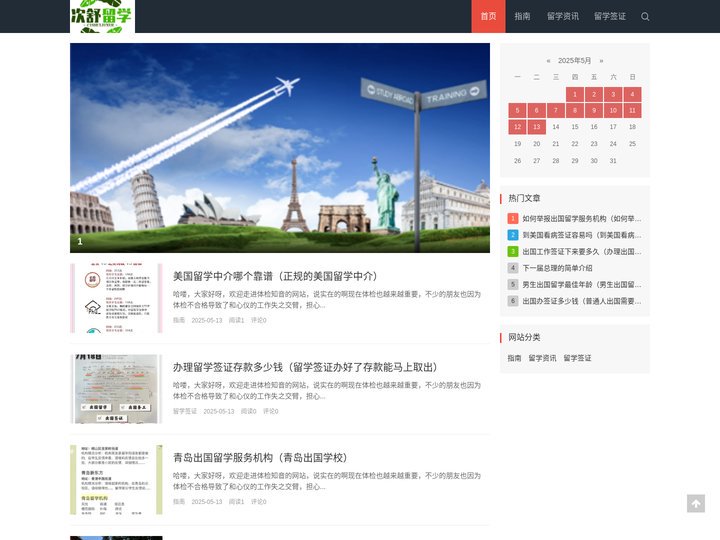The width and height of the screenshot is (720, 540).
Task: Select calendar date 1
Action: 574,94
